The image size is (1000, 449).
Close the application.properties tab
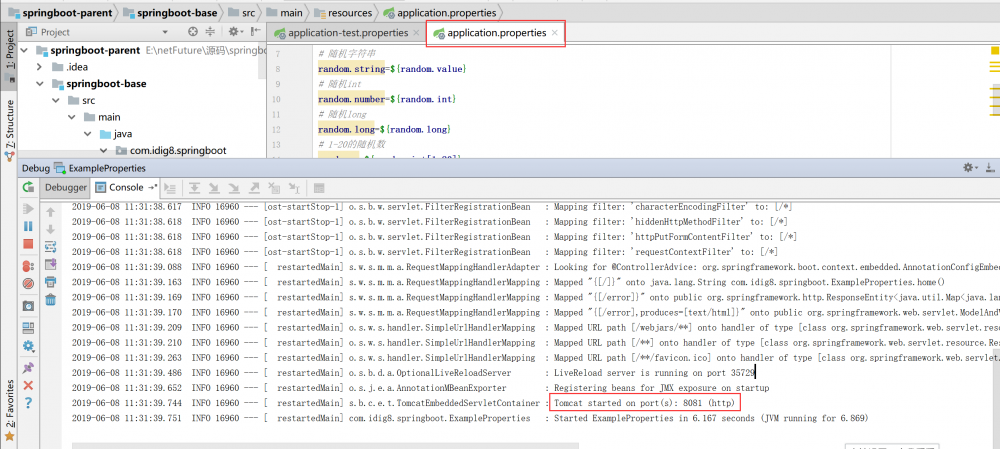point(555,33)
